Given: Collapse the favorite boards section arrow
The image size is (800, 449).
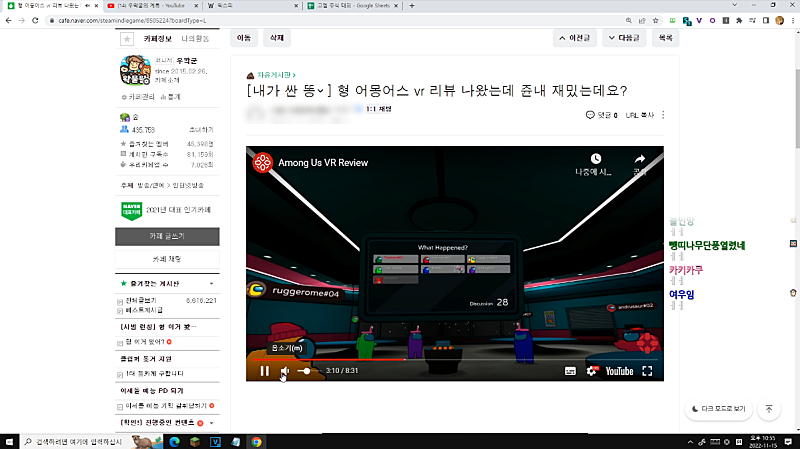Looking at the screenshot, I should 212,284.
